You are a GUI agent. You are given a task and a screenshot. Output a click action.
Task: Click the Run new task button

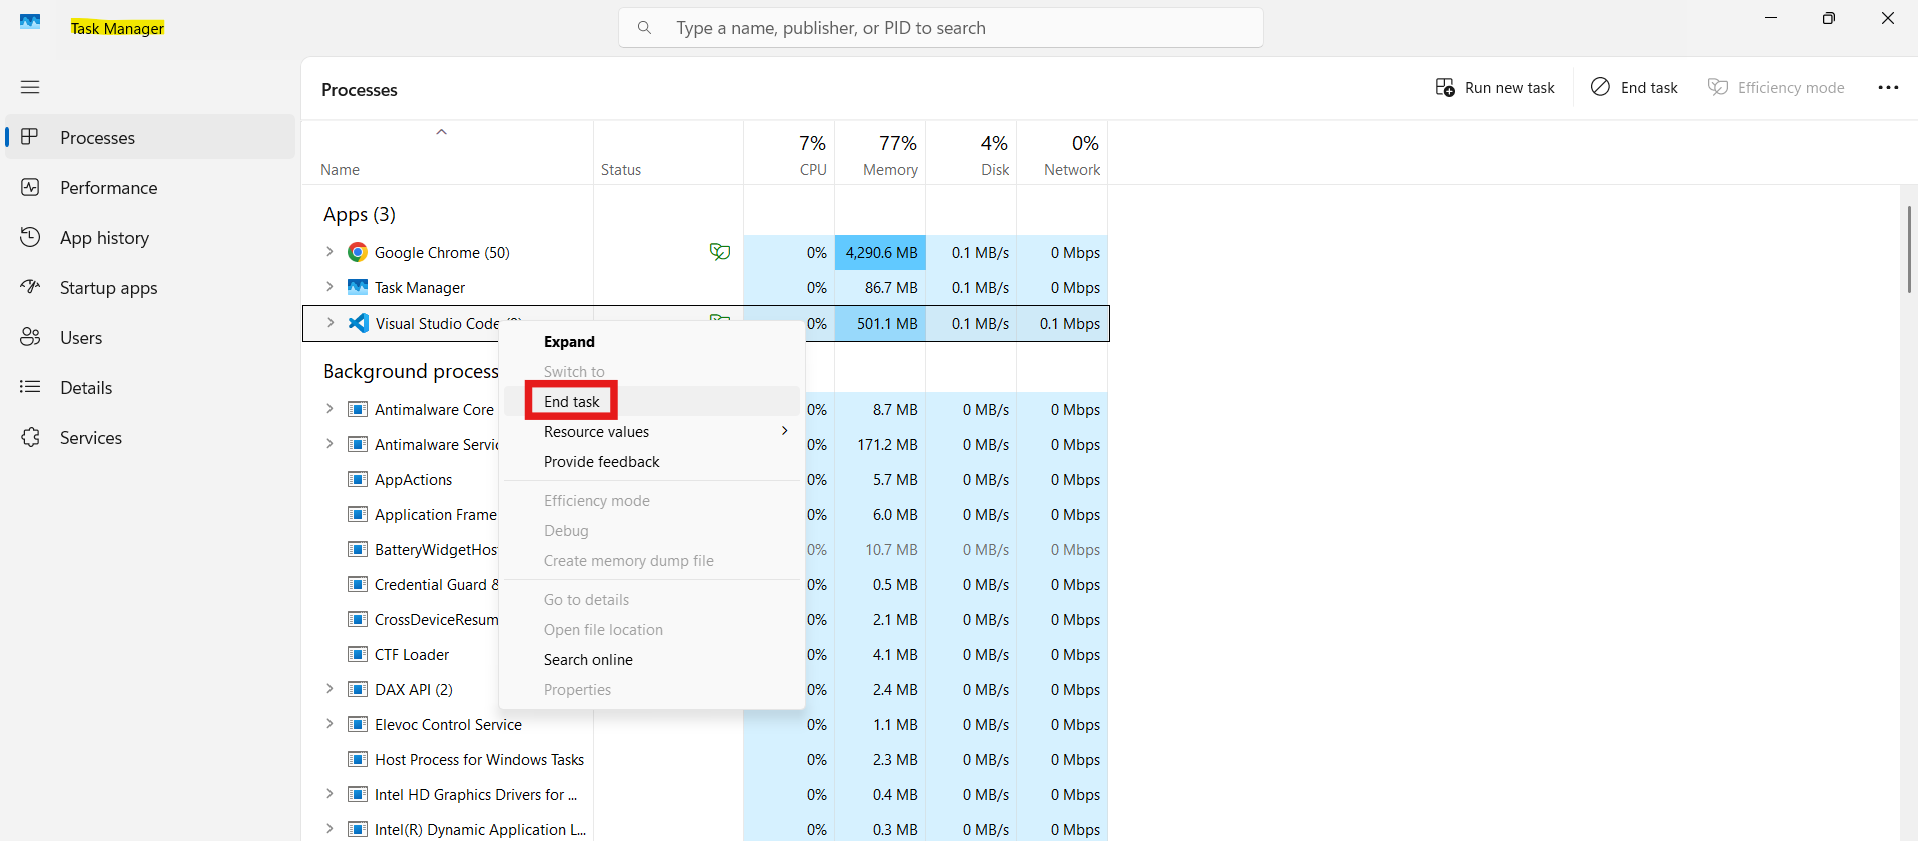(1495, 88)
